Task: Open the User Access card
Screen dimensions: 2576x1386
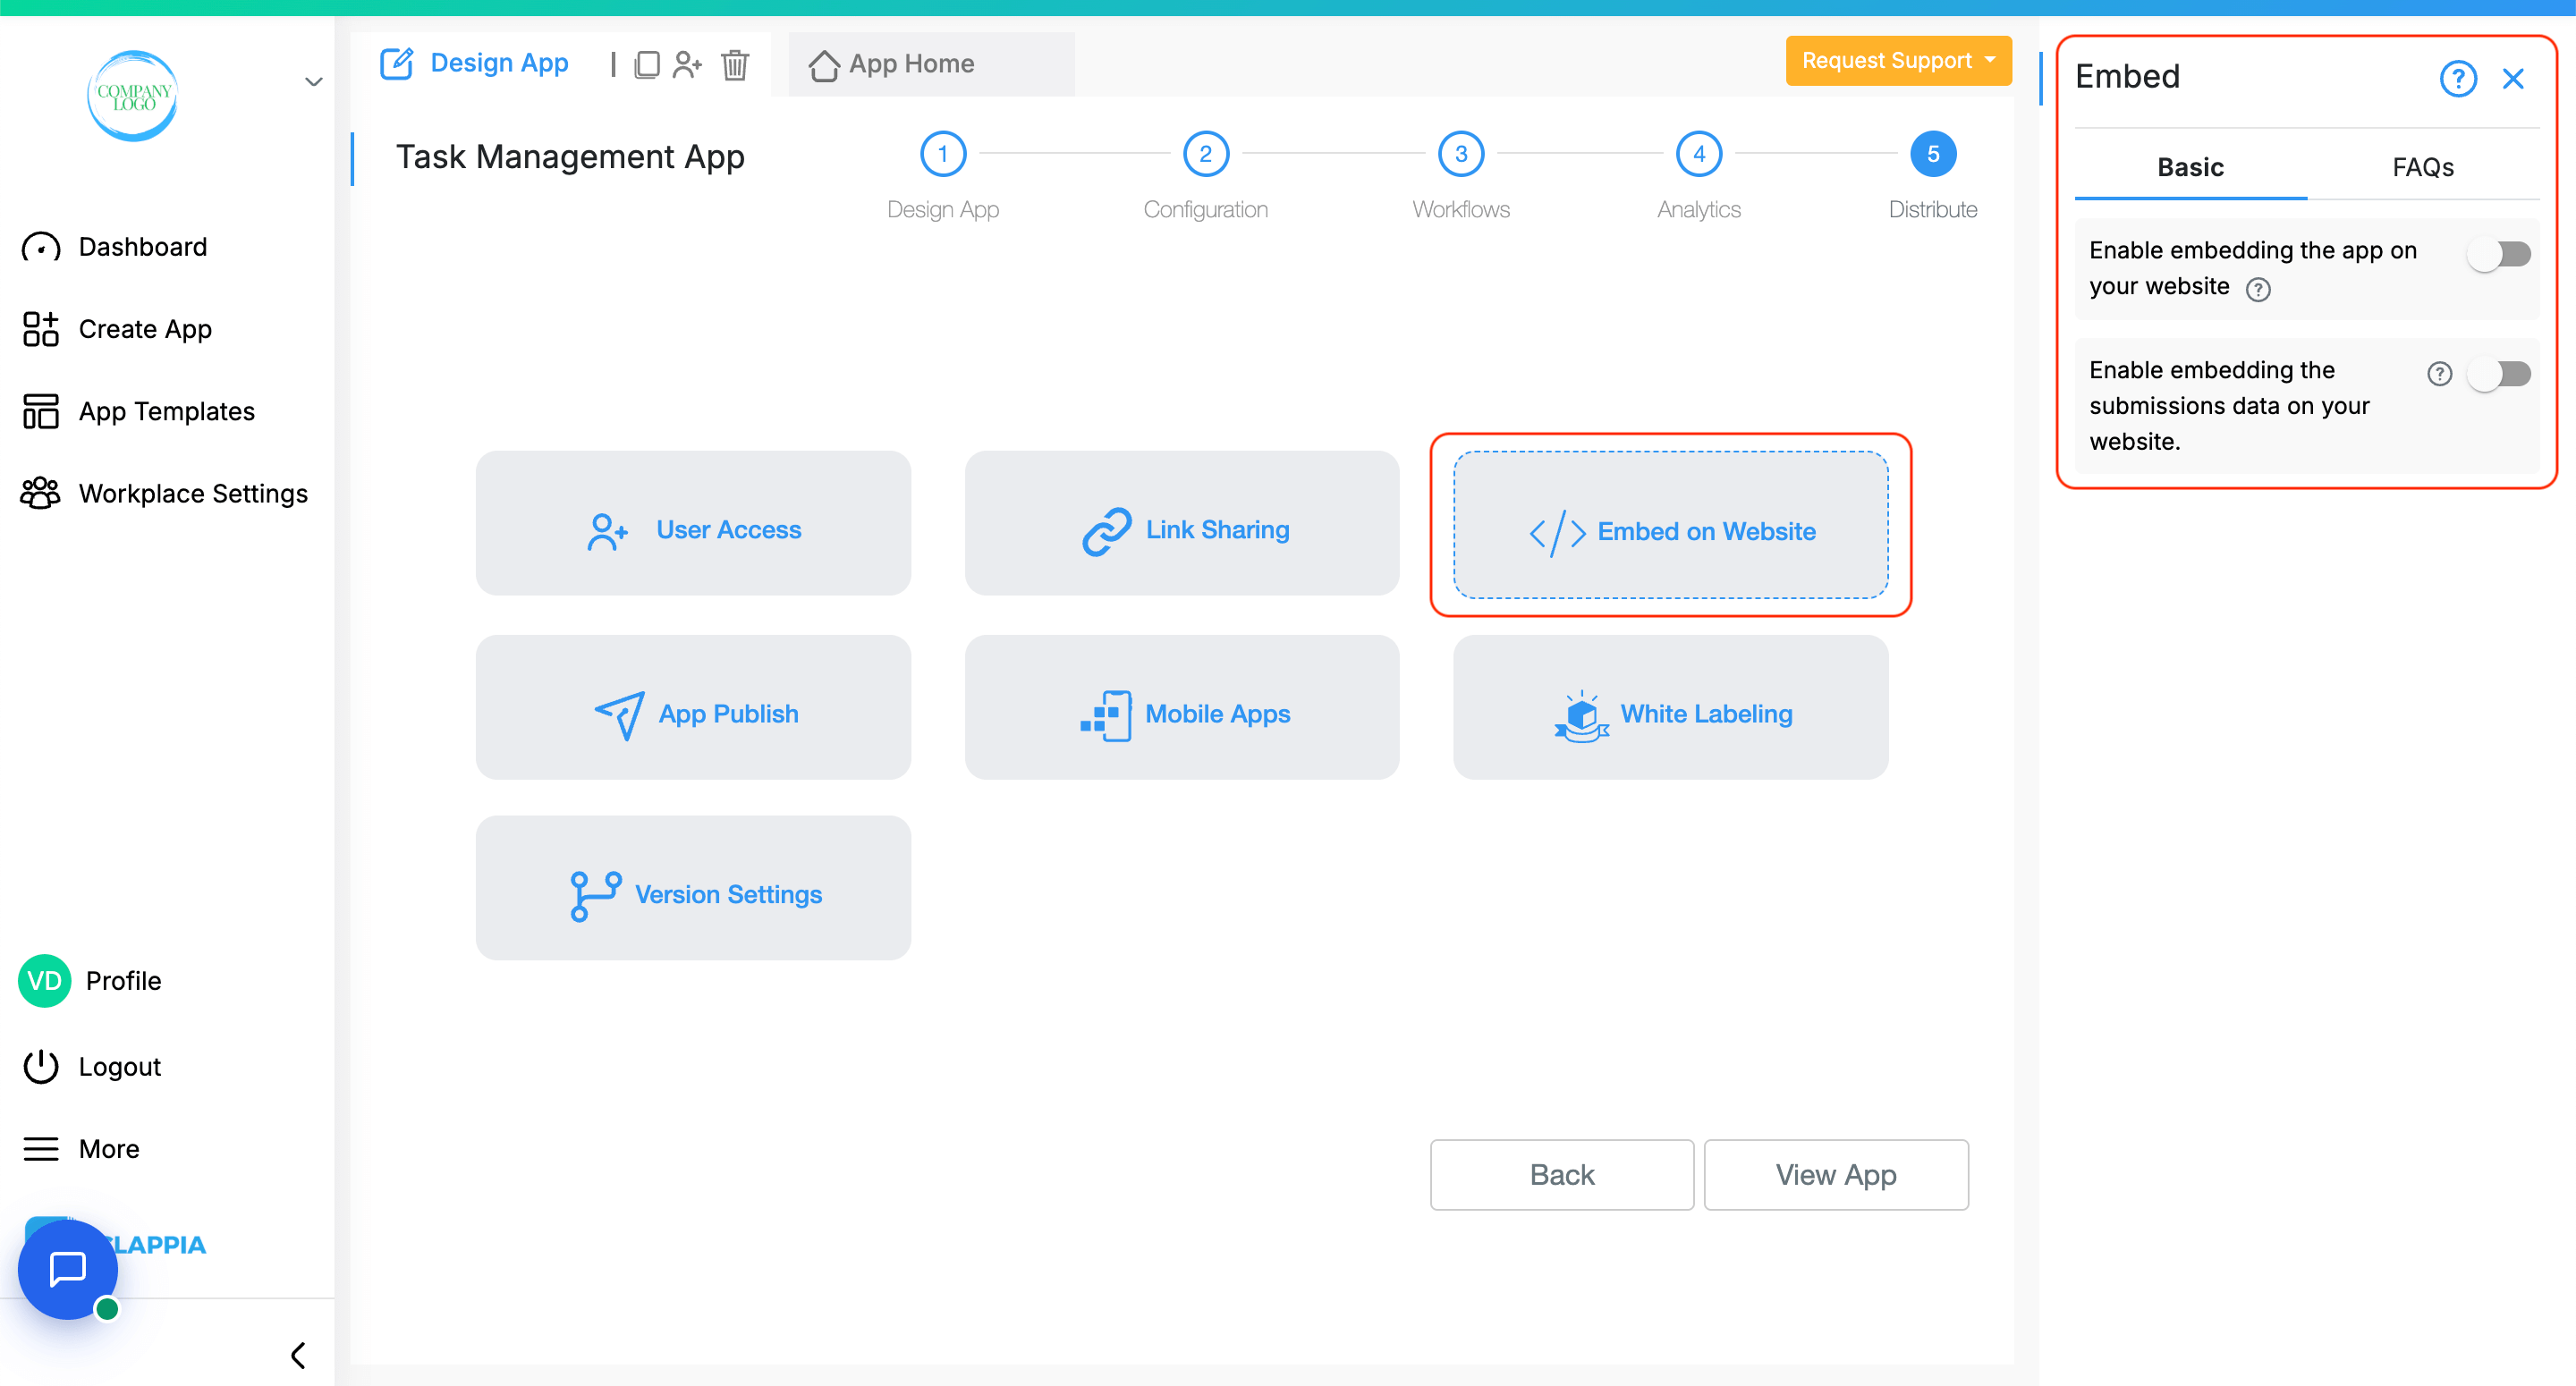Action: 693,523
